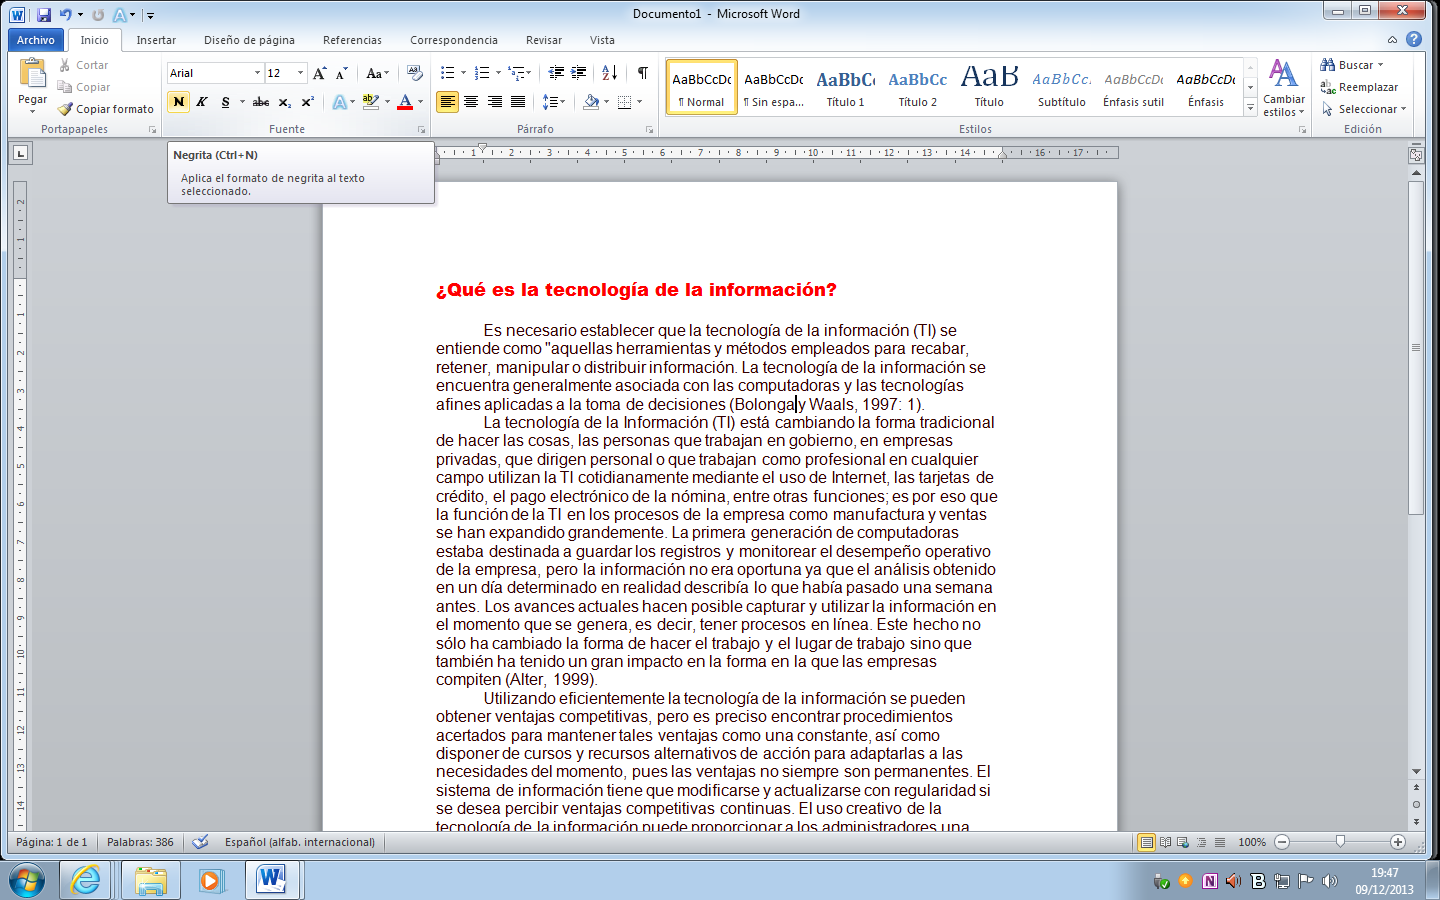Toggle Negrita bold formatting
The height and width of the screenshot is (900, 1440).
(178, 102)
